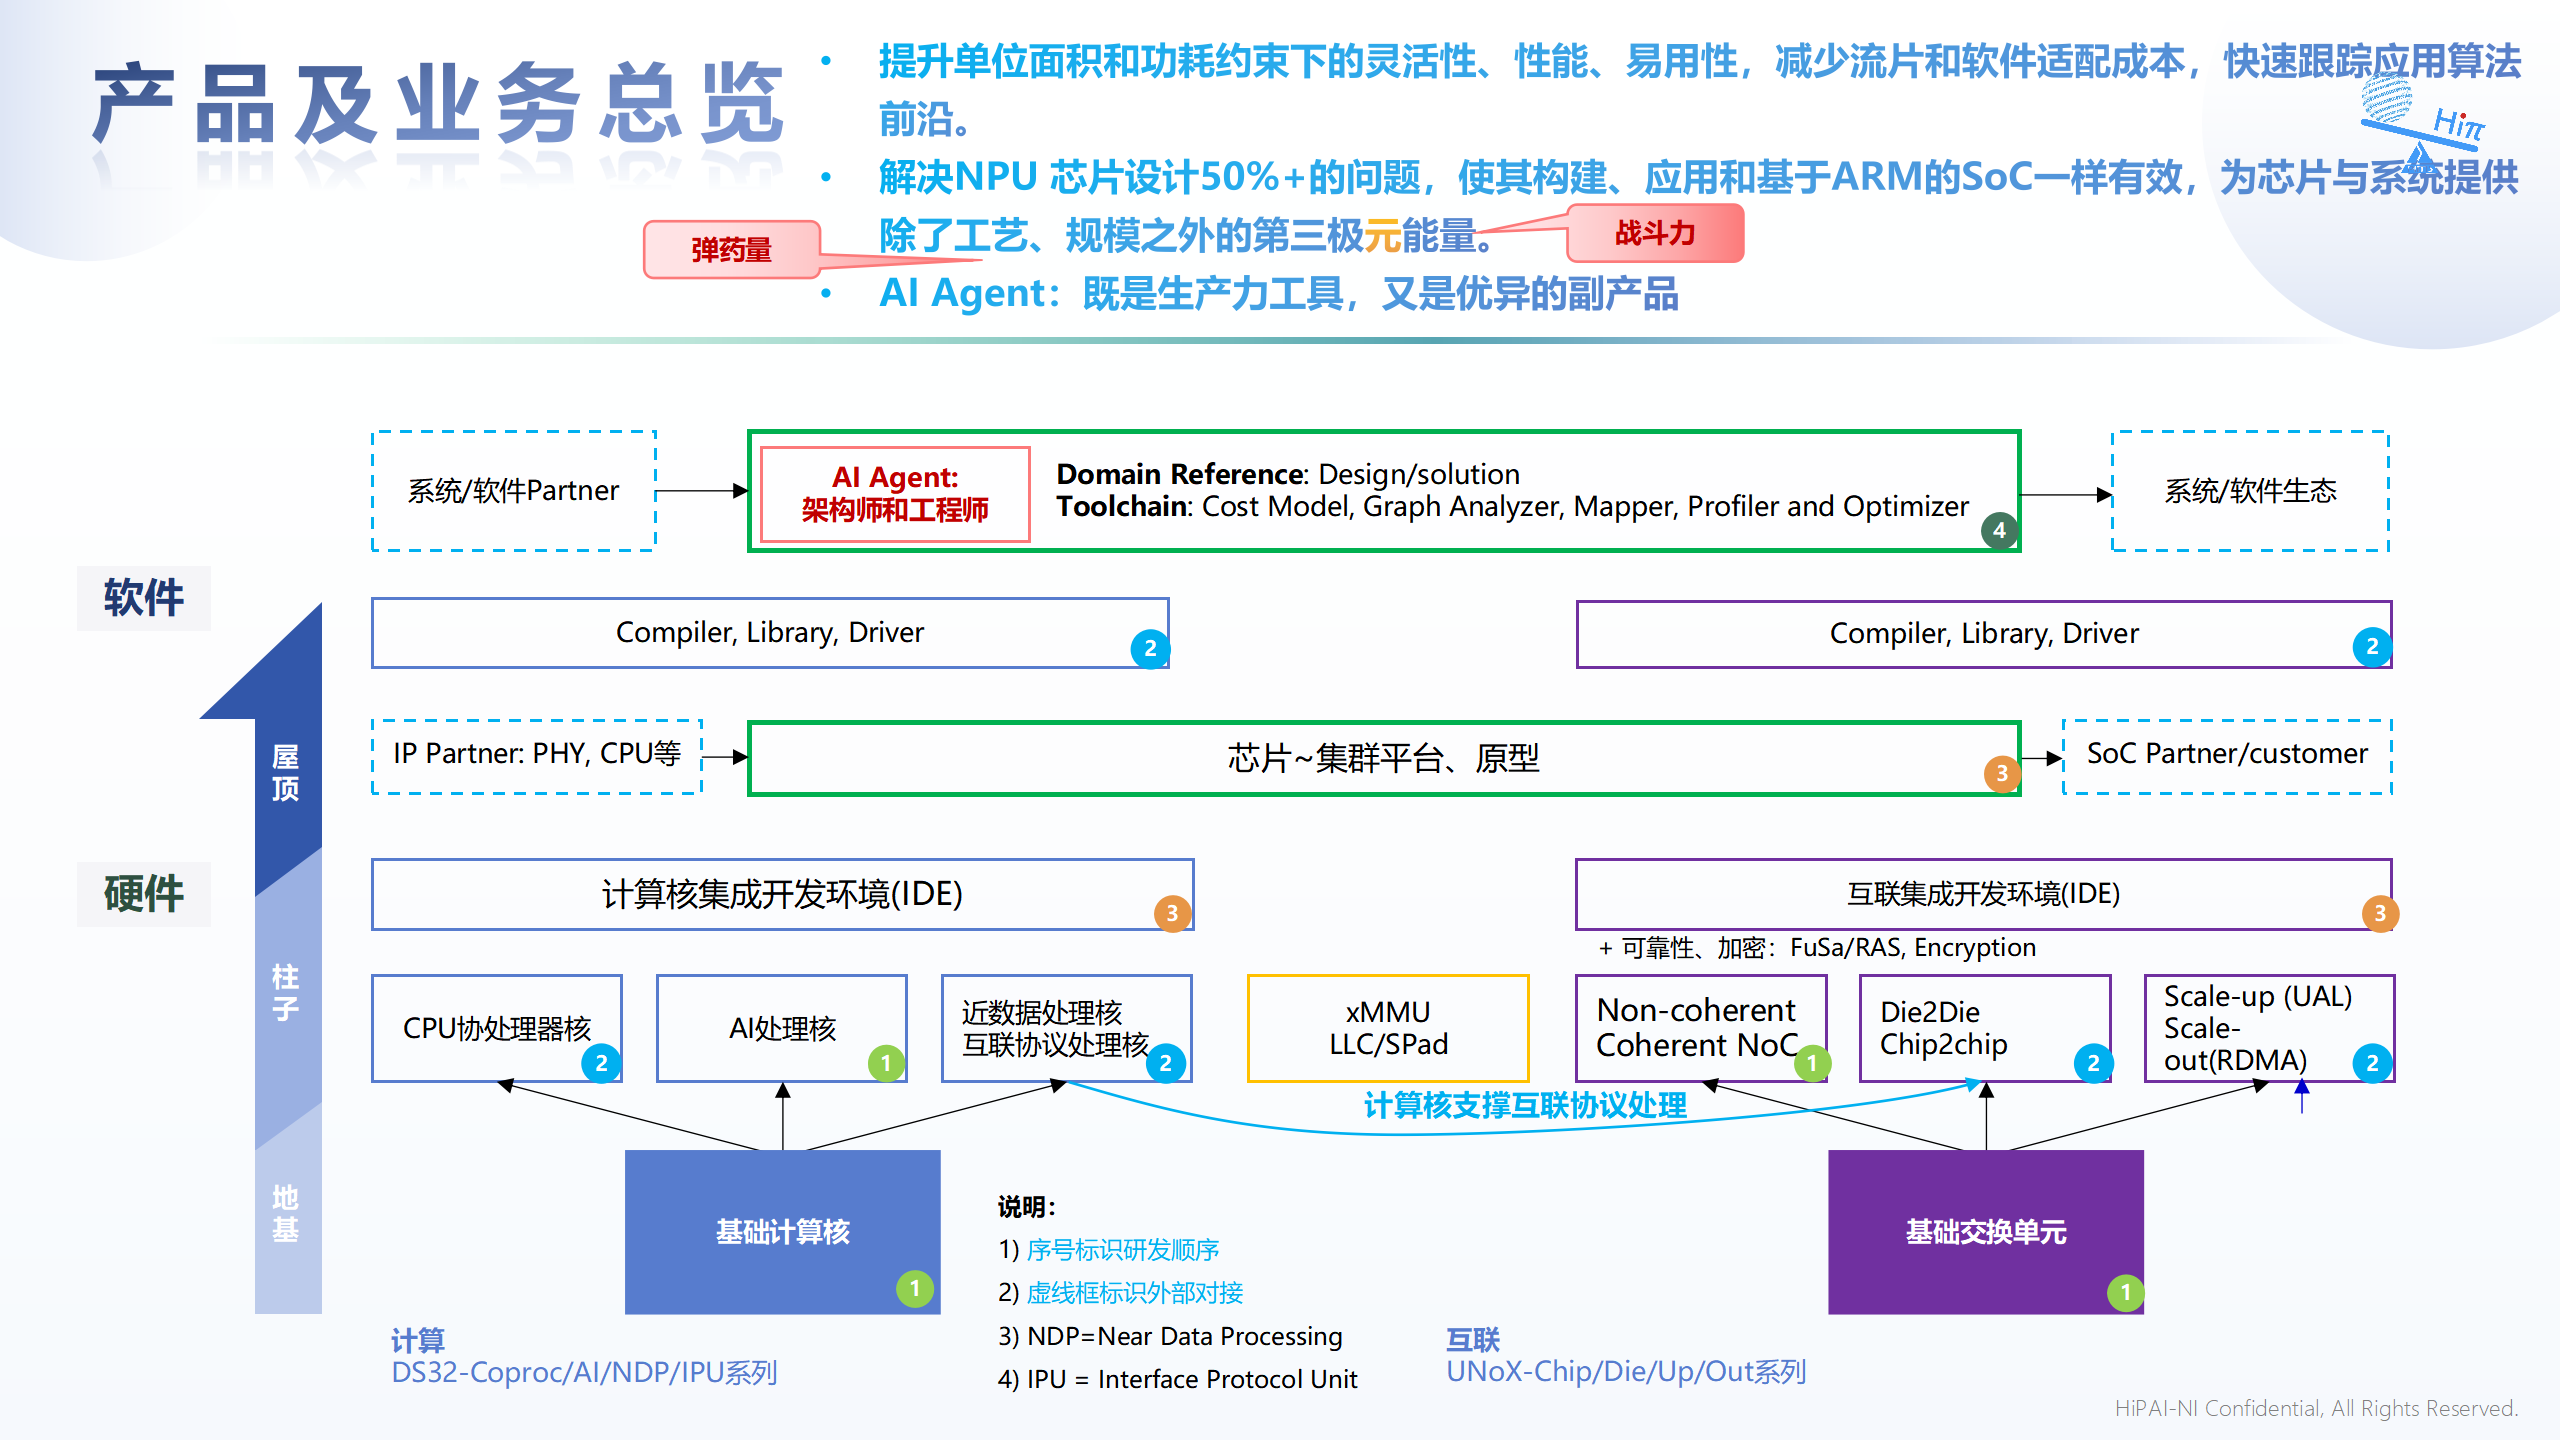
Task: Click blue badge 2 on CPU协处理器核 box
Action: (x=601, y=1063)
